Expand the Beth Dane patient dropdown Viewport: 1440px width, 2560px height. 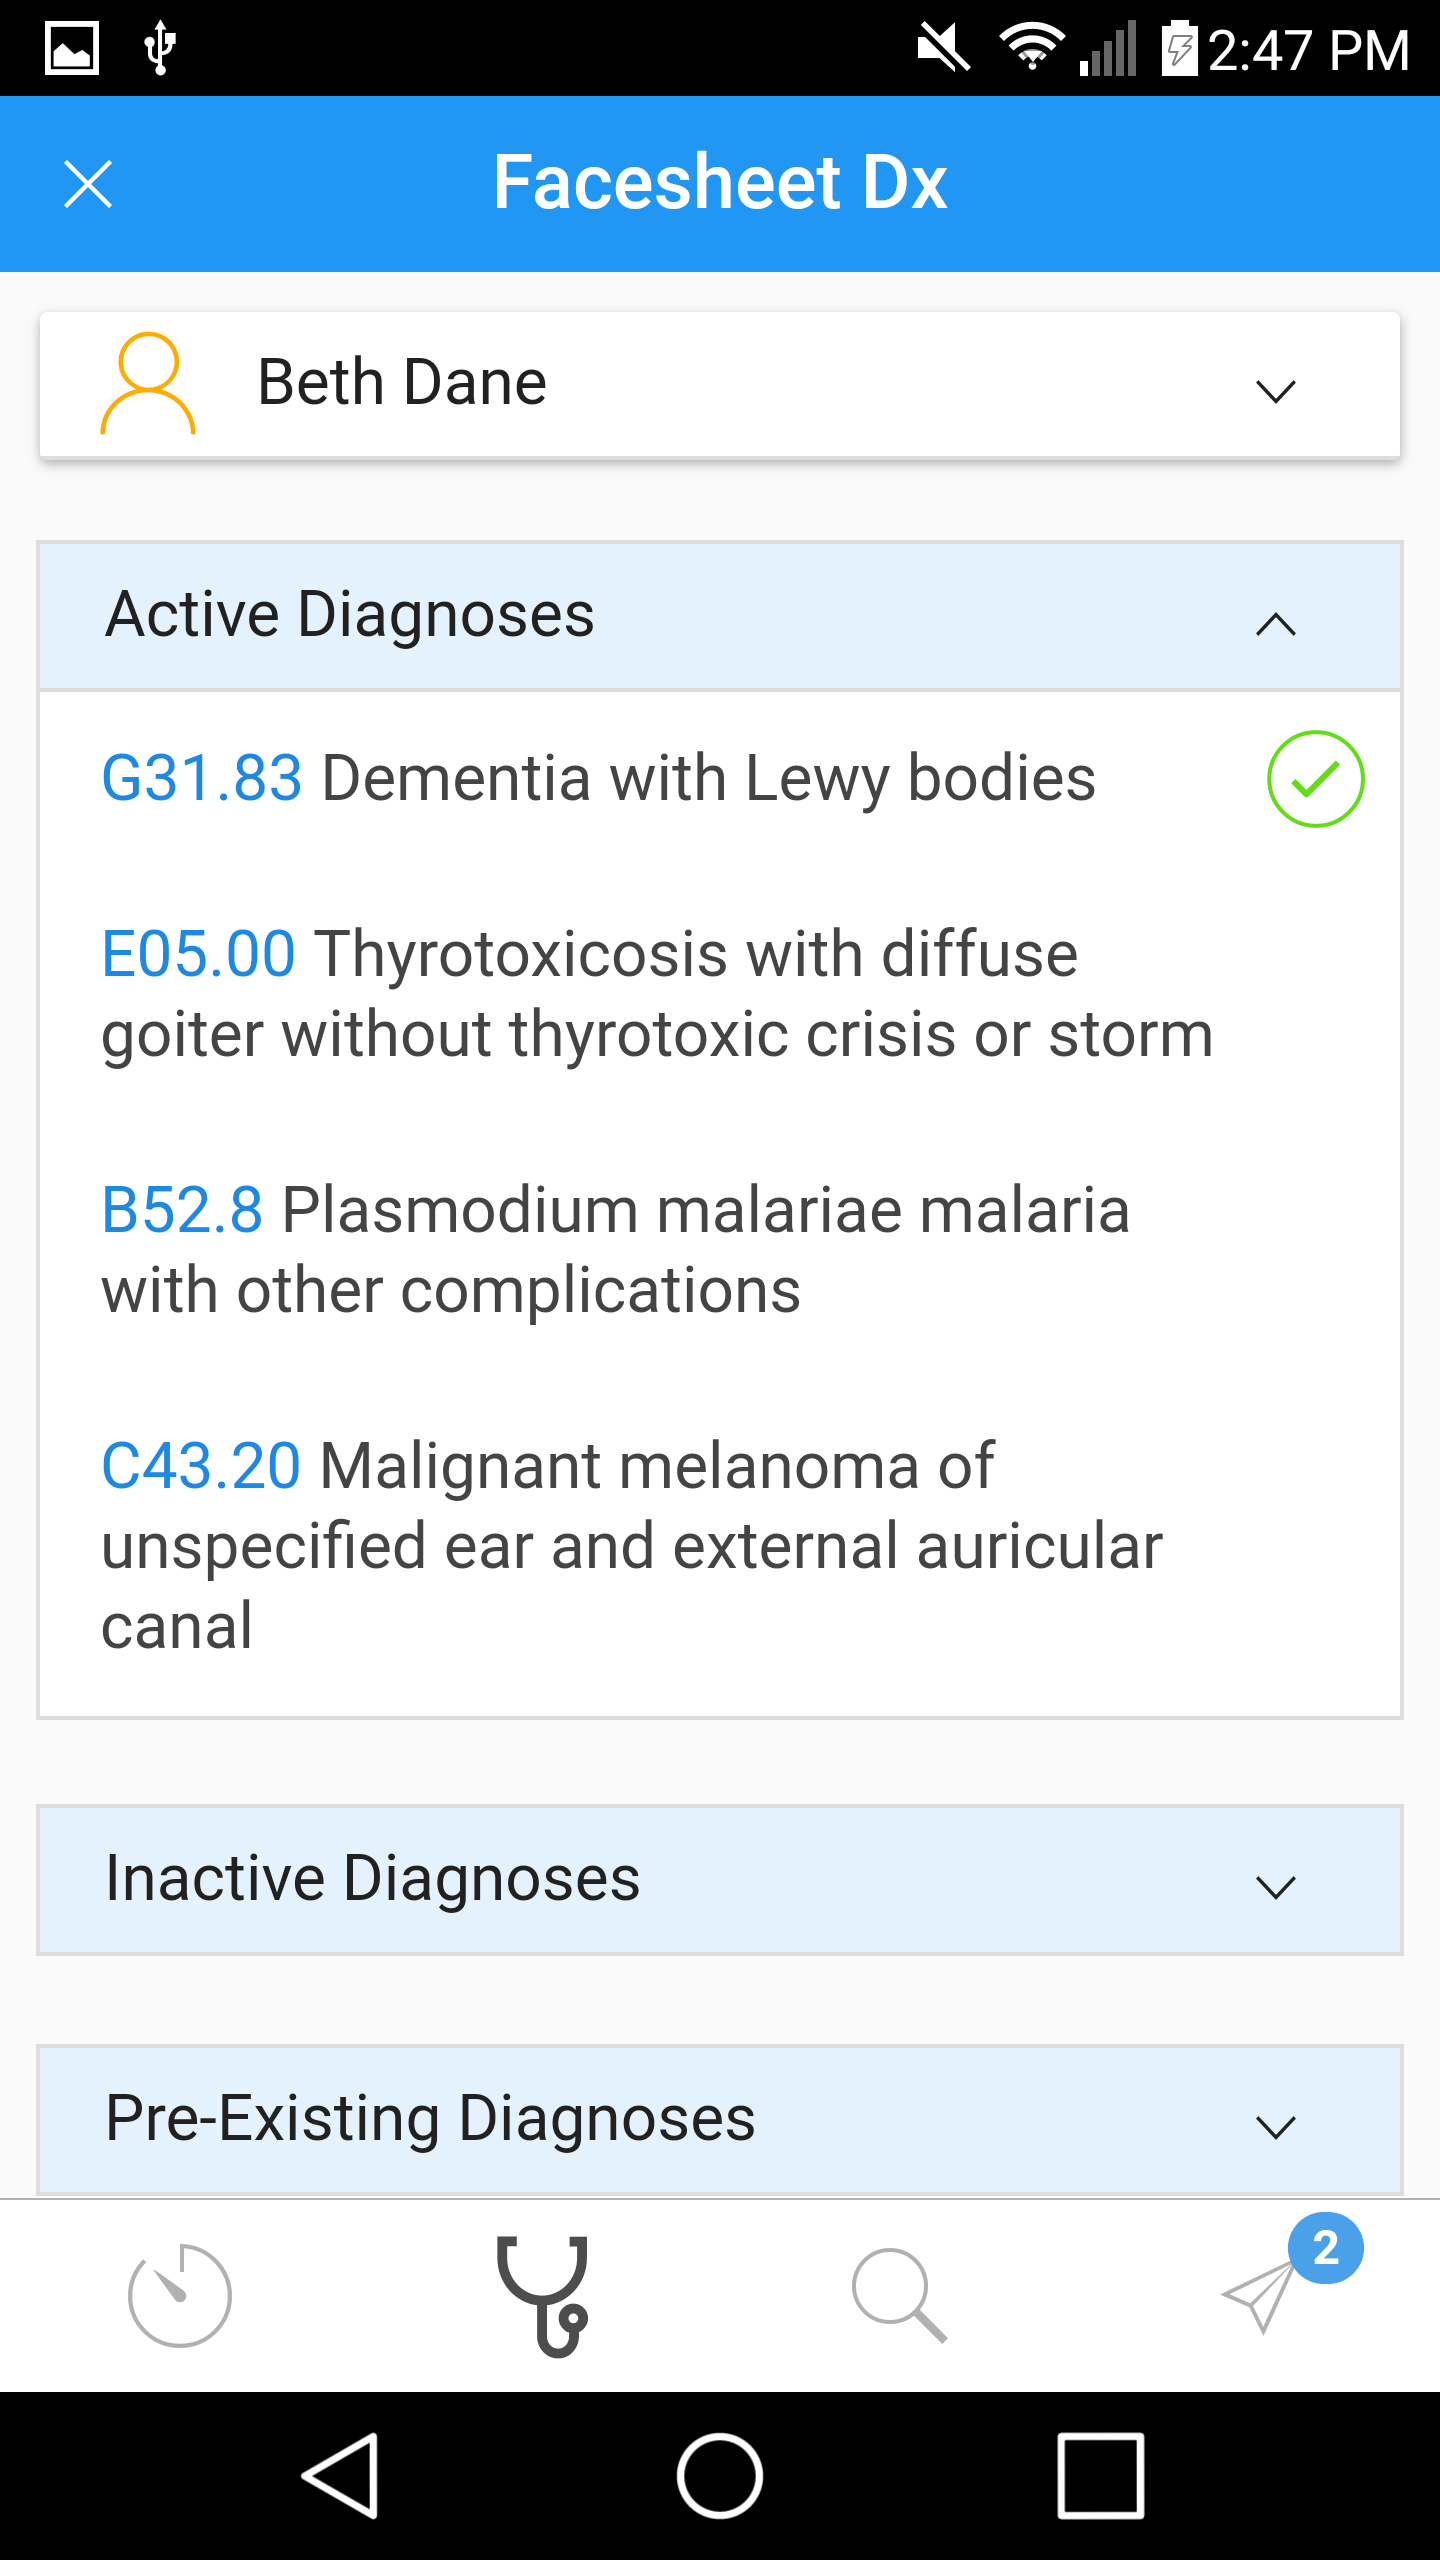pos(1275,390)
